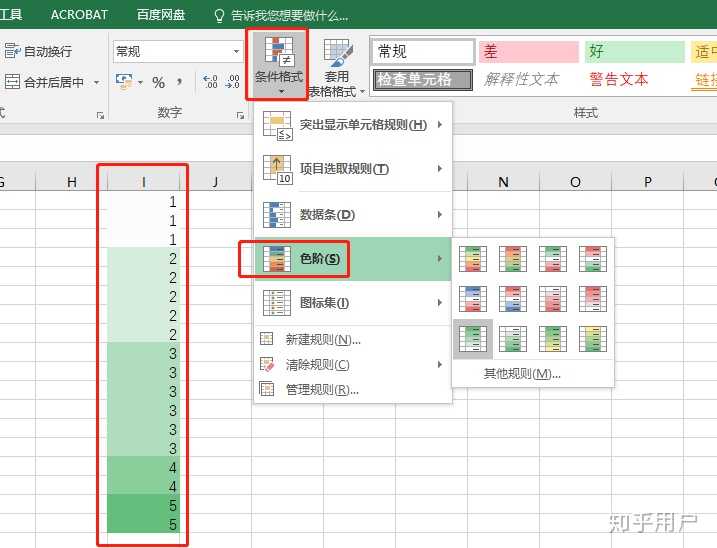Apply yellow-green color scale
717x548 pixels.
593,339
